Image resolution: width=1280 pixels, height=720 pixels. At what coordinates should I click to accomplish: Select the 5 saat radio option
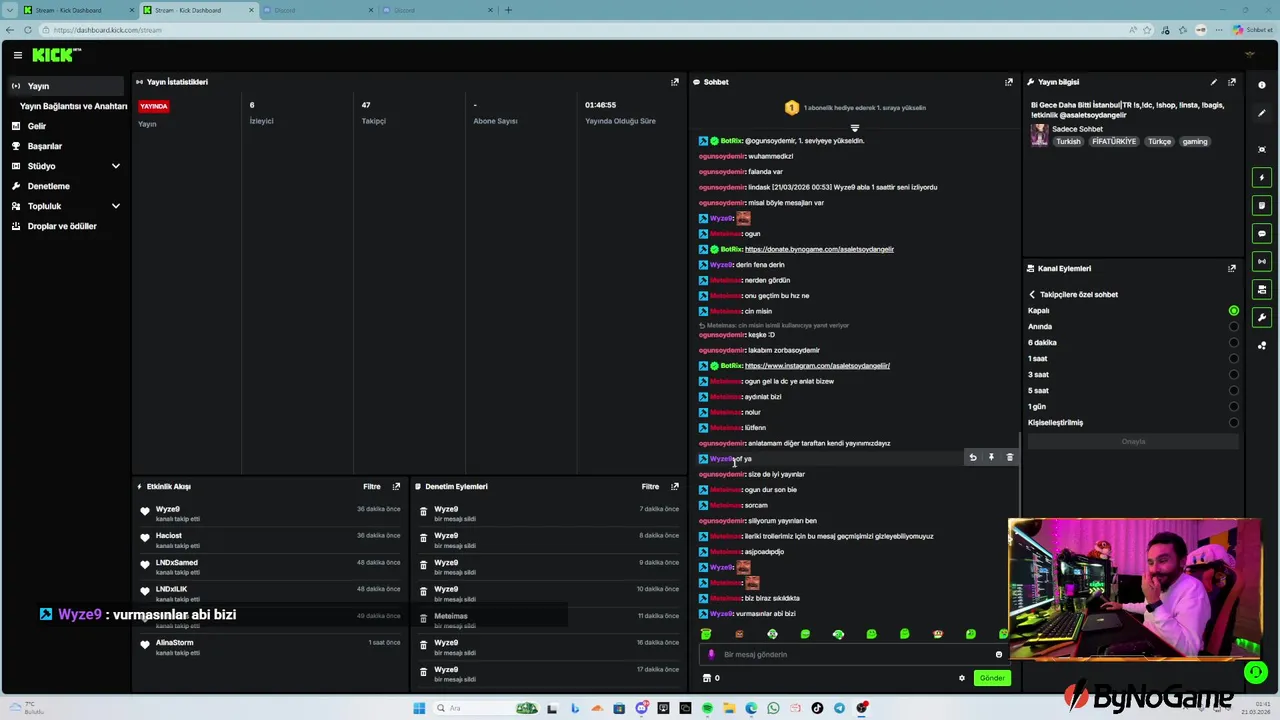point(1233,391)
